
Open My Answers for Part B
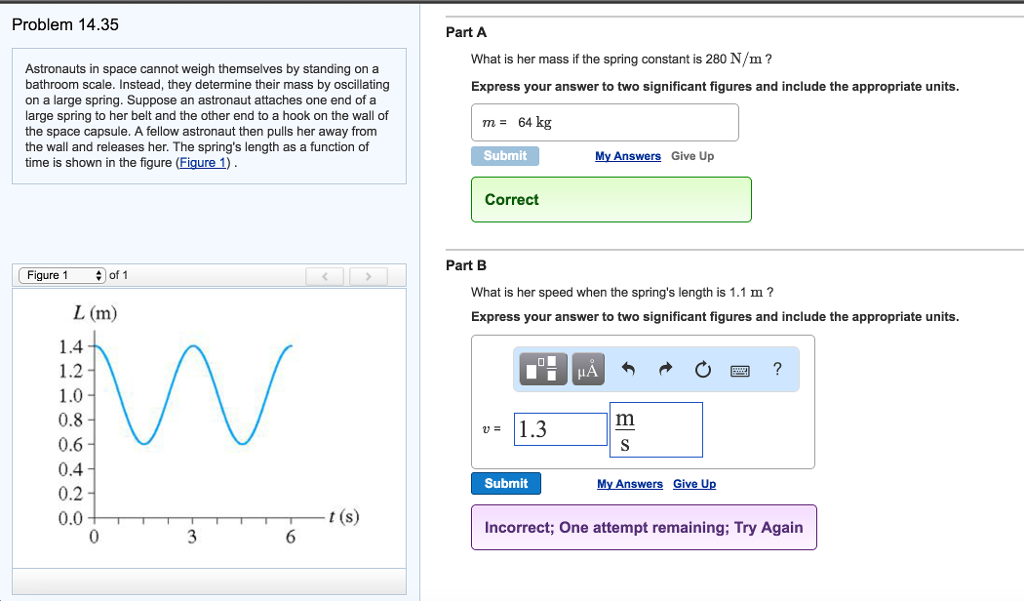630,484
